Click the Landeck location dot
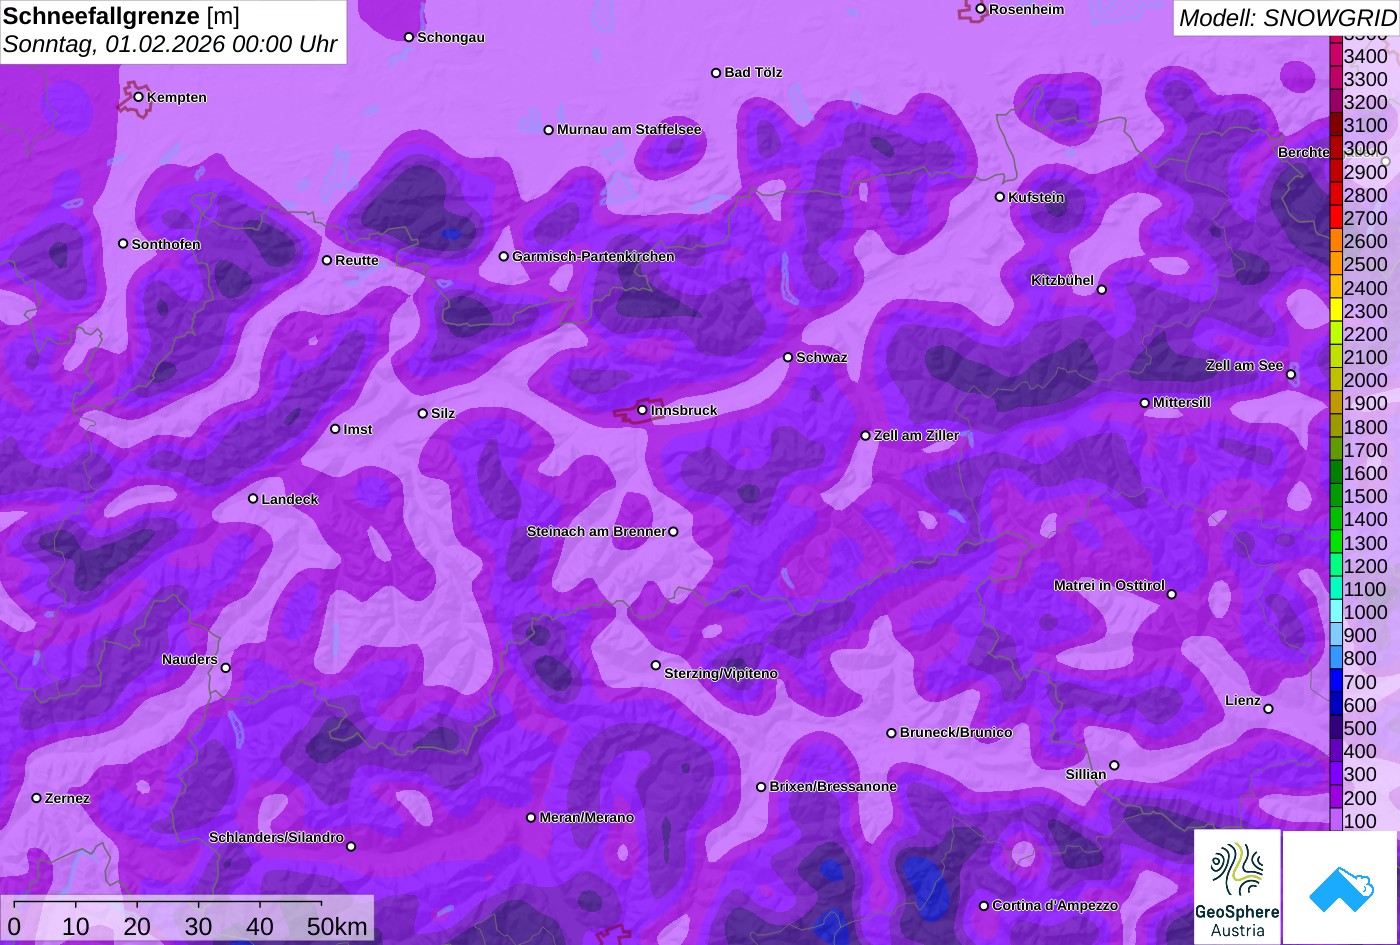1400x945 pixels. [x=253, y=499]
